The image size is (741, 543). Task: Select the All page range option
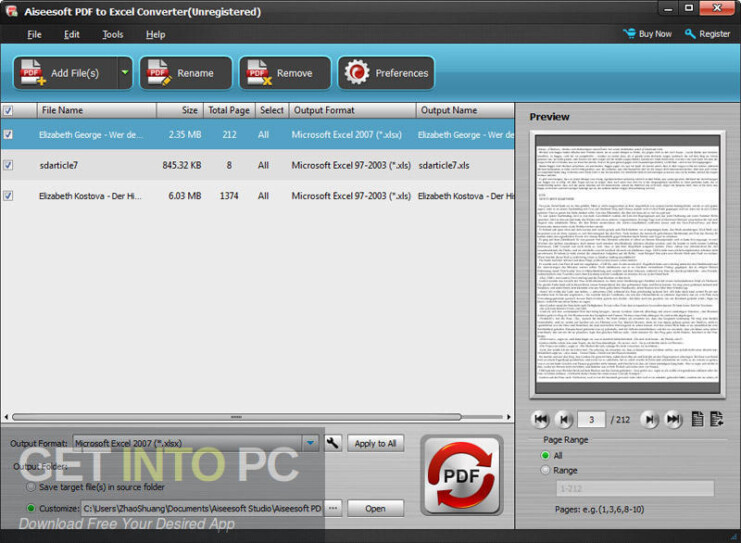(x=545, y=455)
